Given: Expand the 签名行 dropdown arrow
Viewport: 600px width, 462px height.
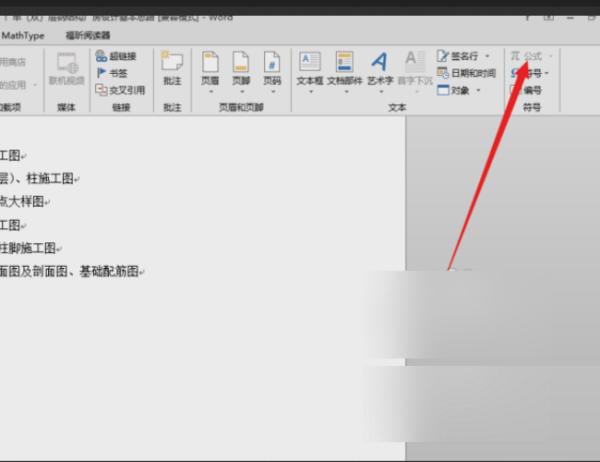Looking at the screenshot, I should [487, 56].
